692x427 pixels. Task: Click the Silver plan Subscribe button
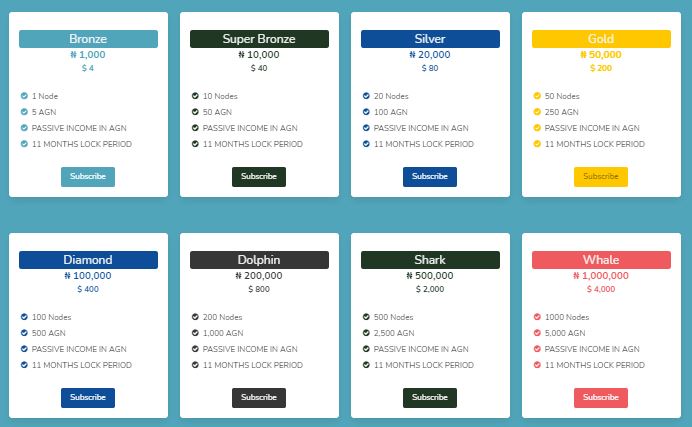coord(430,176)
